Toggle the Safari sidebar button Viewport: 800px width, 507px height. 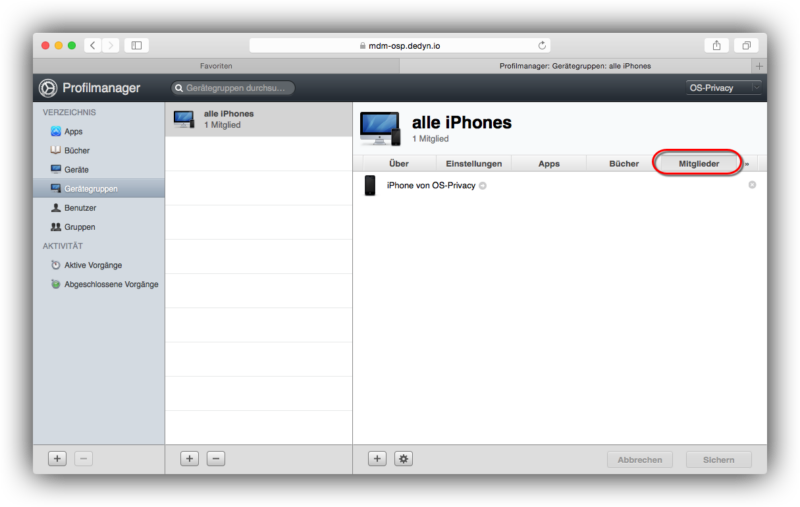click(x=137, y=45)
